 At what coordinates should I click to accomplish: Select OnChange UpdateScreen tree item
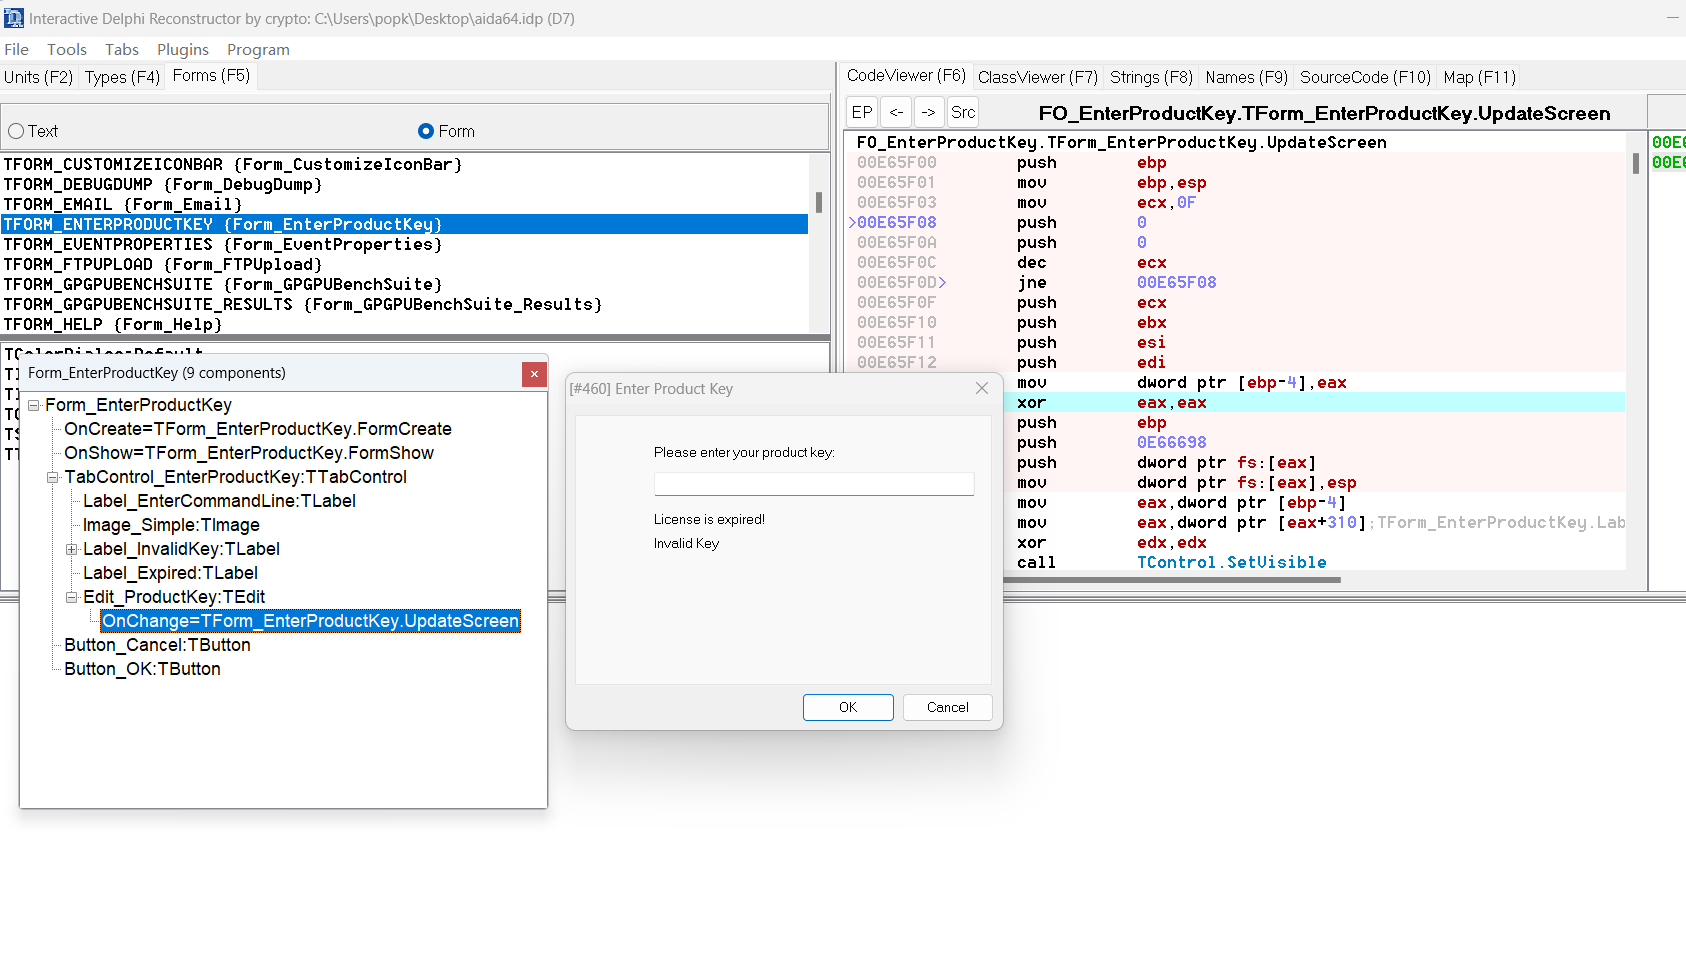(x=310, y=621)
